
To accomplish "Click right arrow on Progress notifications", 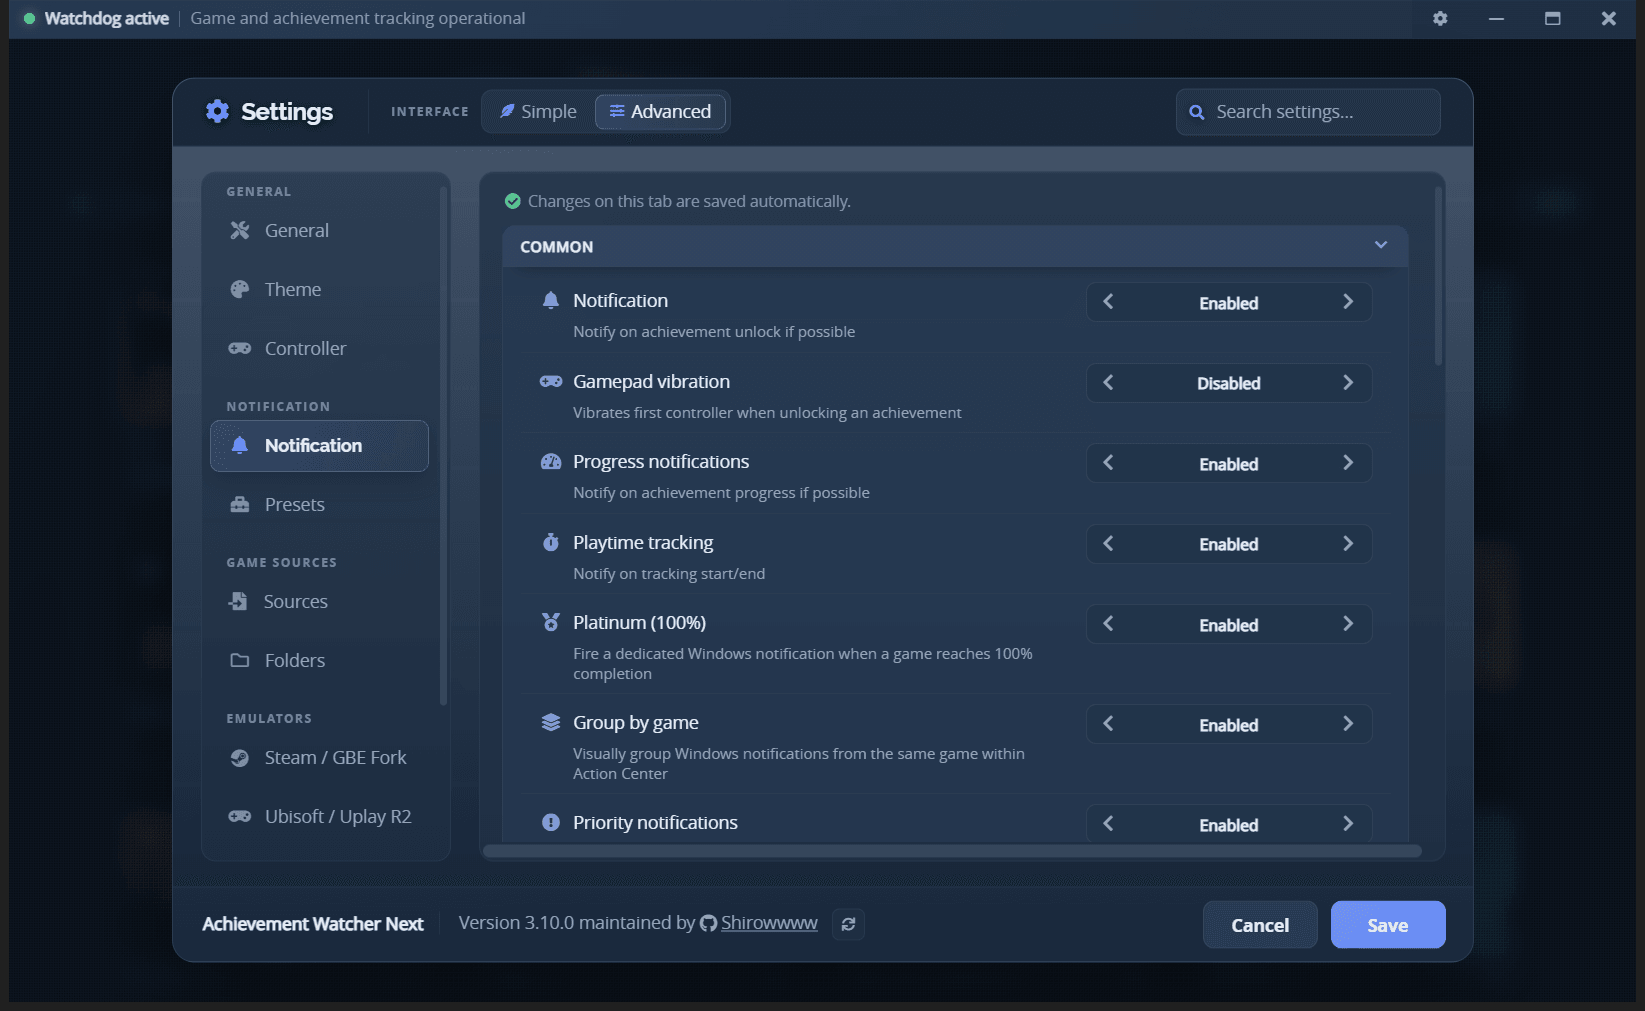I will point(1348,463).
